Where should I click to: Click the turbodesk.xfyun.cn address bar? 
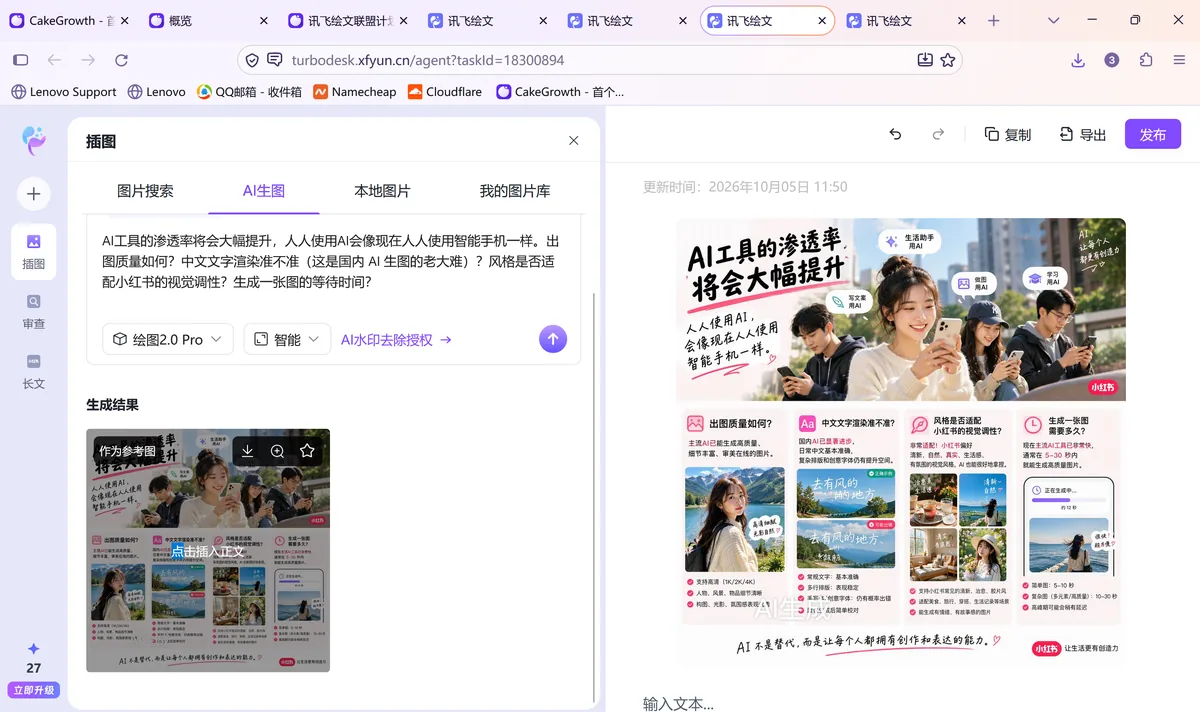(600, 60)
